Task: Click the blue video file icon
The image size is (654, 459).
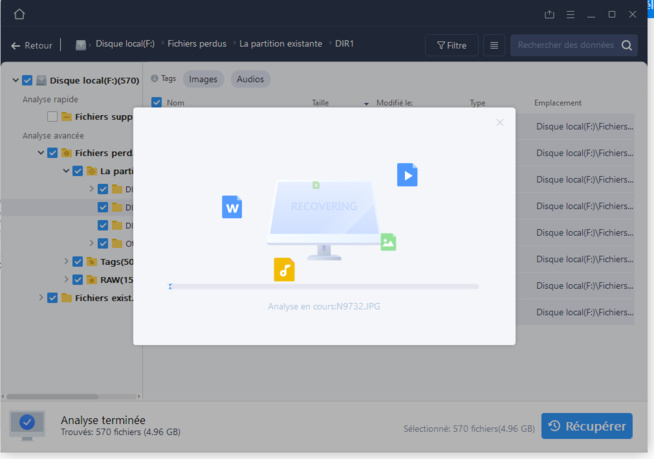Action: [407, 175]
